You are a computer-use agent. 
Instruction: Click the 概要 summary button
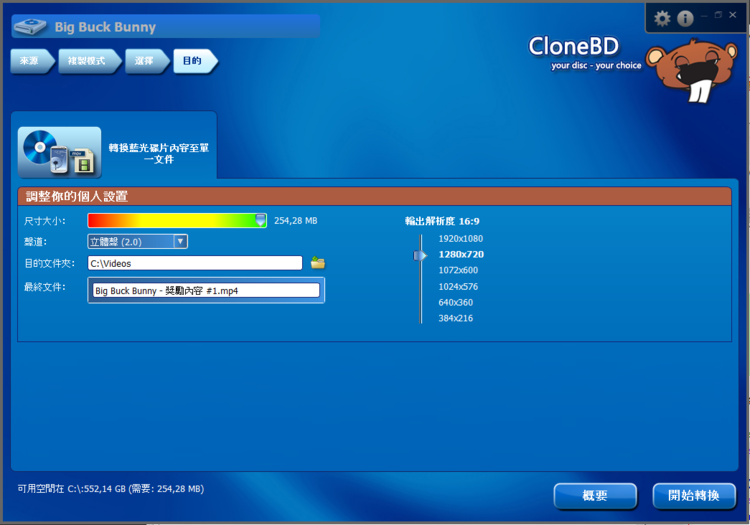[595, 496]
